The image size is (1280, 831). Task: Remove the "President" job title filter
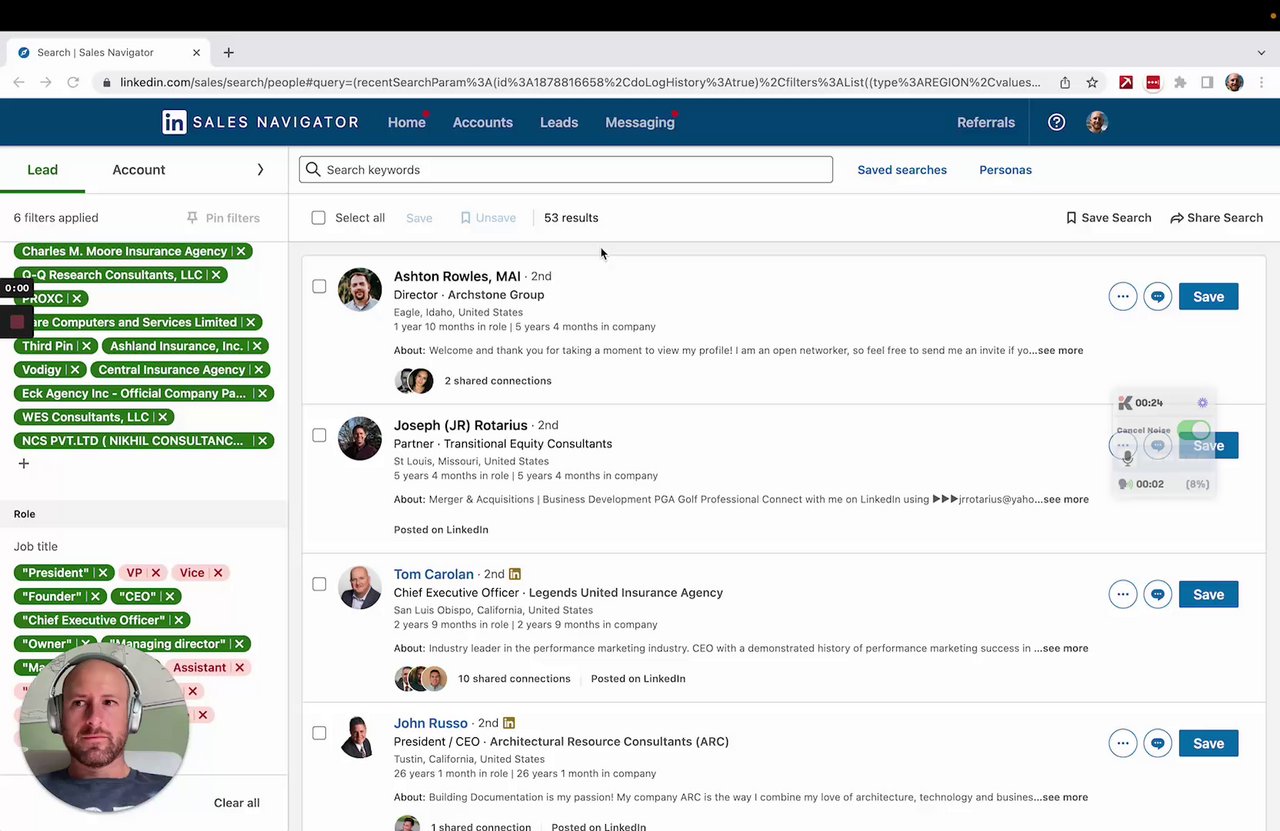coord(103,573)
